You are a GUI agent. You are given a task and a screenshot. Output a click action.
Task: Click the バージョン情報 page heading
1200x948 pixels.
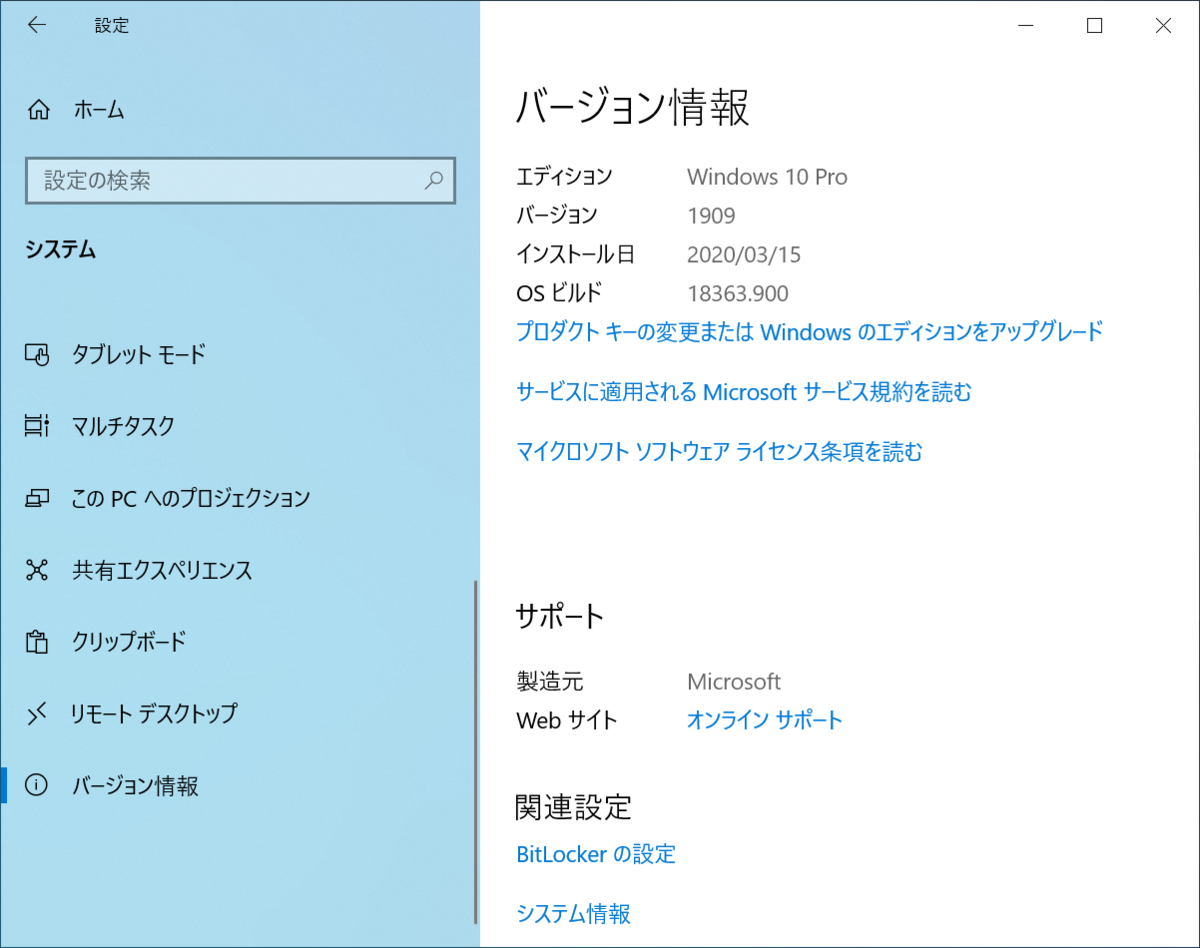[x=632, y=108]
